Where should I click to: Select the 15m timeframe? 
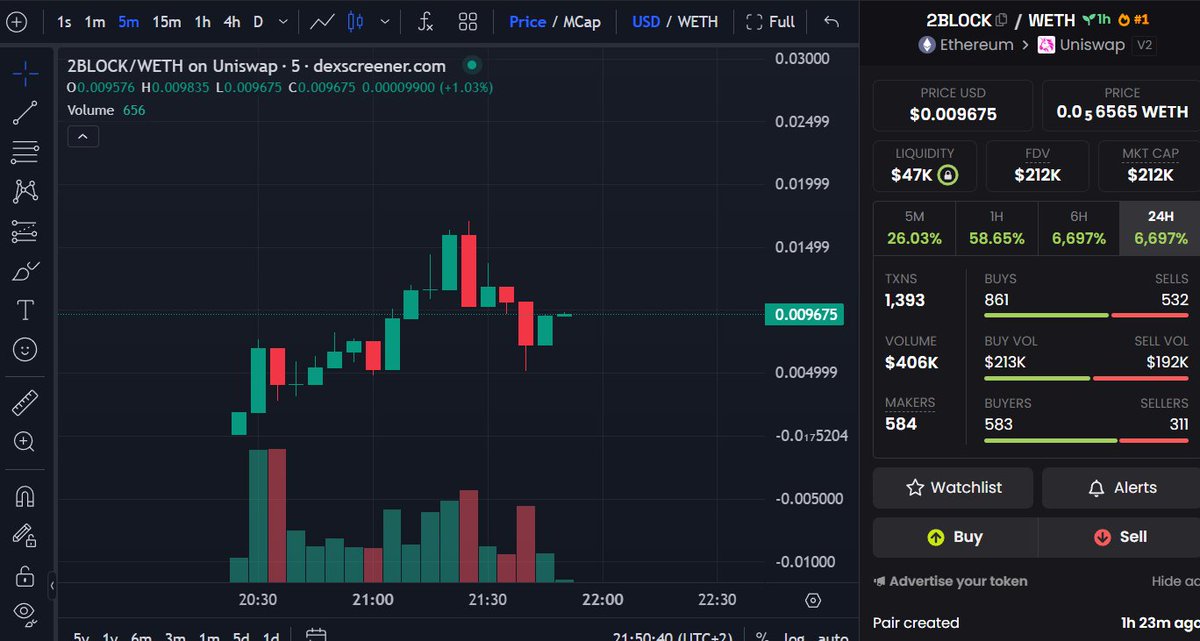[166, 21]
